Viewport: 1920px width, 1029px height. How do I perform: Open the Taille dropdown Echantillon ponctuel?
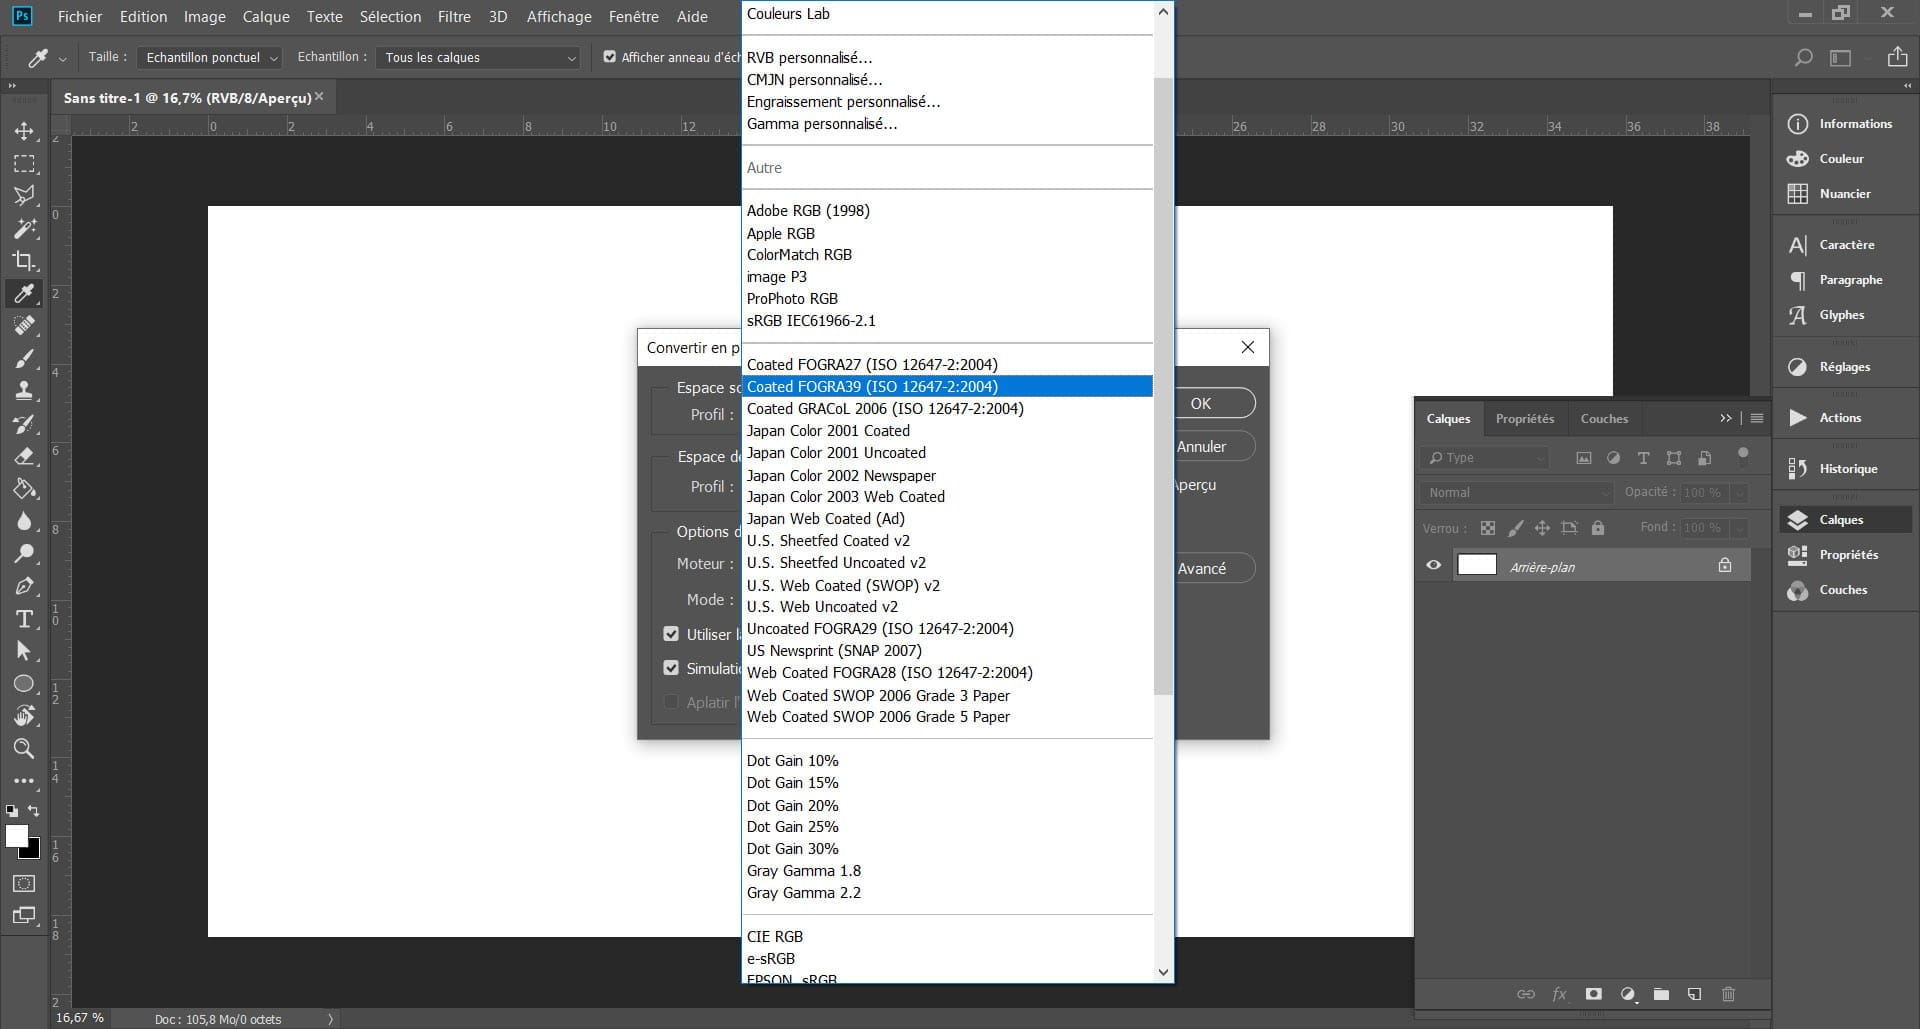pyautogui.click(x=210, y=58)
